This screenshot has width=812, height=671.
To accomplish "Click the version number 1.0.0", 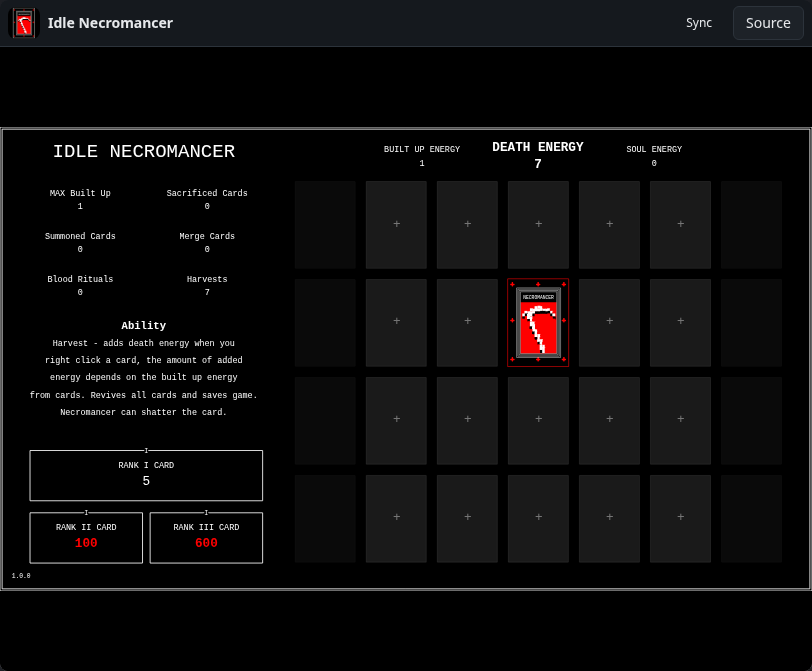I will tap(21, 576).
